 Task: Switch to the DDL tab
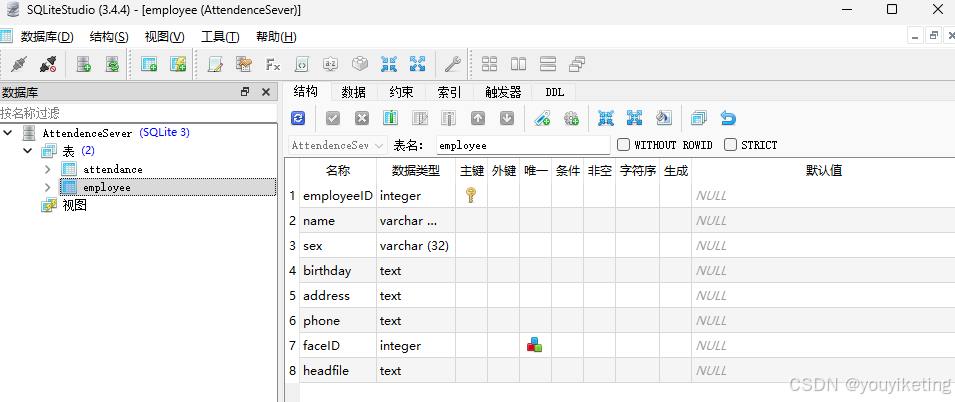tap(554, 92)
